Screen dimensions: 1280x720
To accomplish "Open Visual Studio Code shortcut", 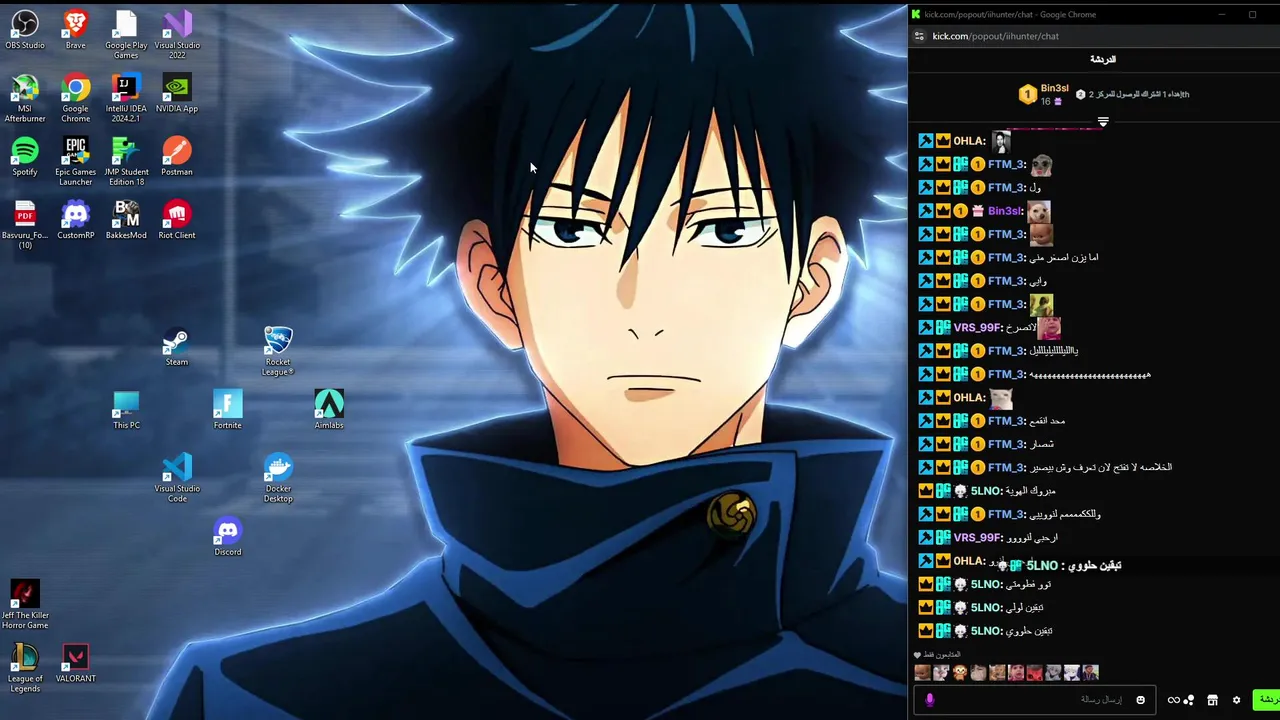I will coord(177,478).
